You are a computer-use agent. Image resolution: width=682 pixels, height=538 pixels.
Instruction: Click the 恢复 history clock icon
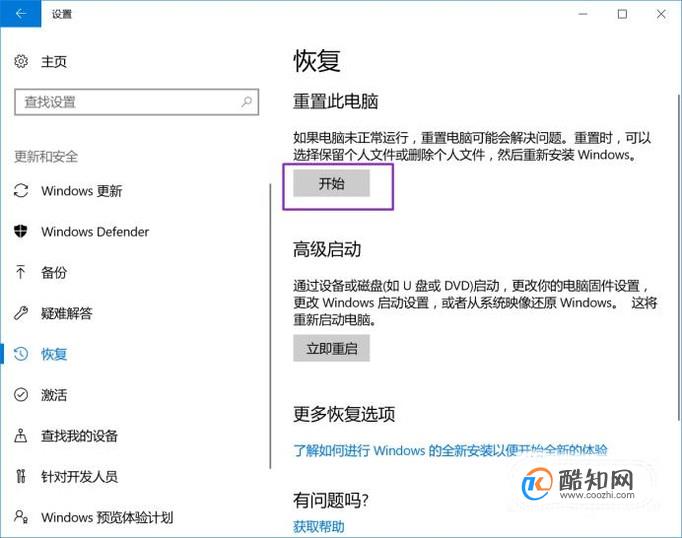(21, 354)
